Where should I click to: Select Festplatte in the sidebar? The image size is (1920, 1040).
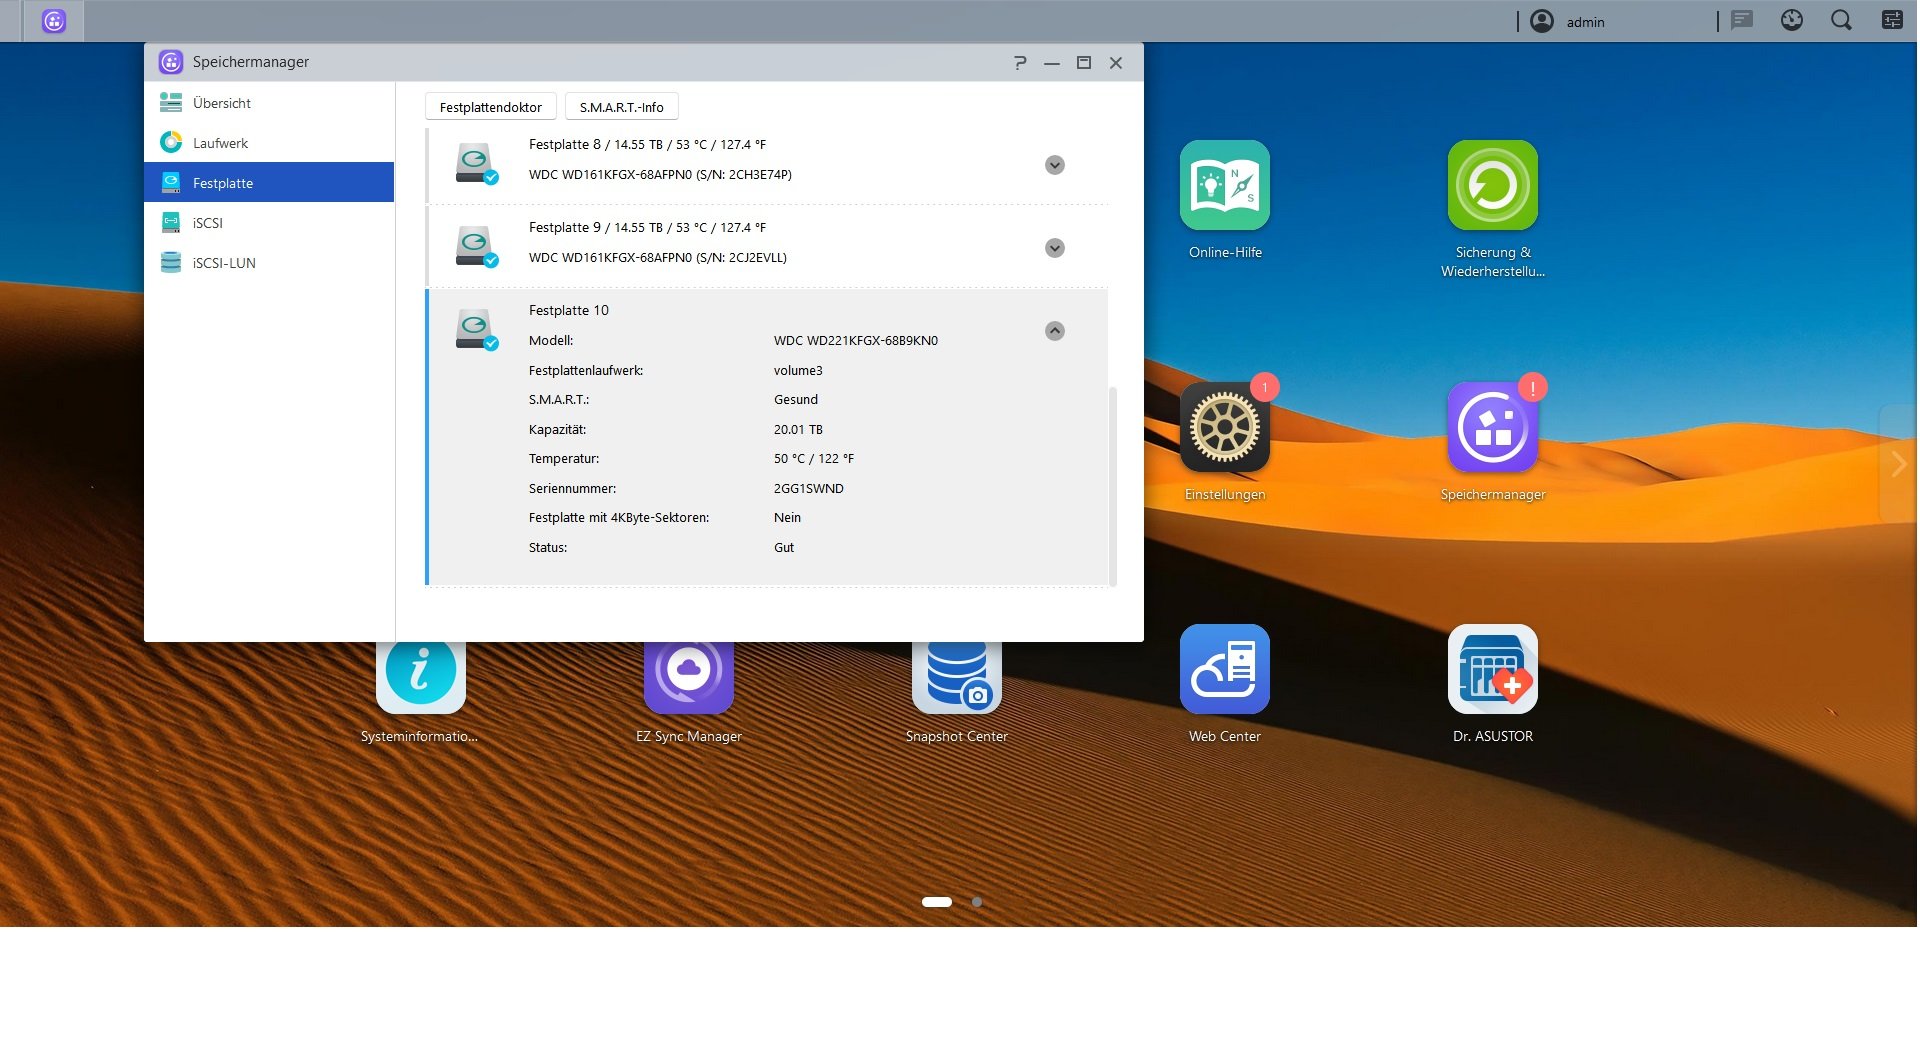[269, 182]
